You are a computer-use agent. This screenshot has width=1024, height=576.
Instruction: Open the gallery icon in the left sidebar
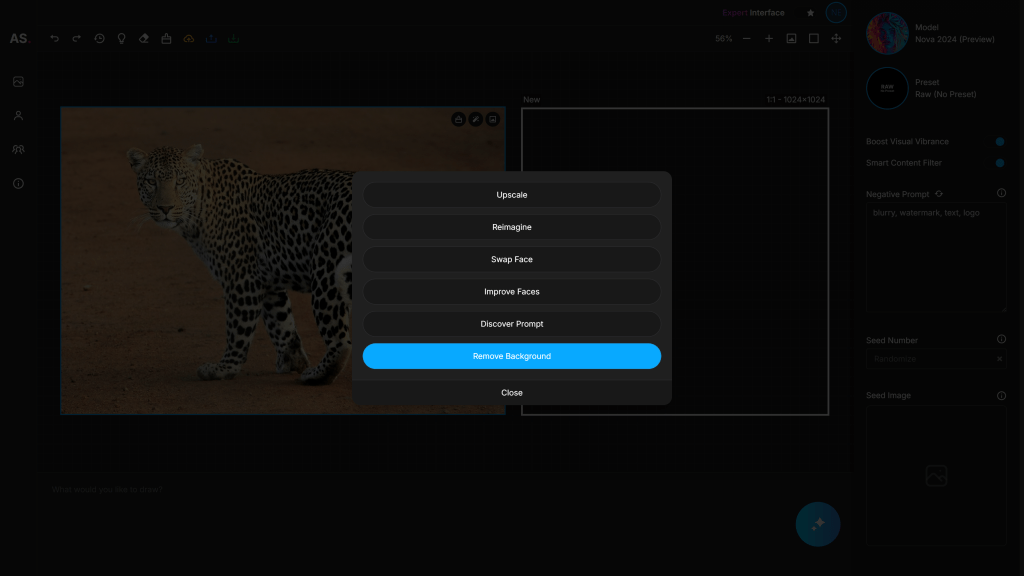18,81
